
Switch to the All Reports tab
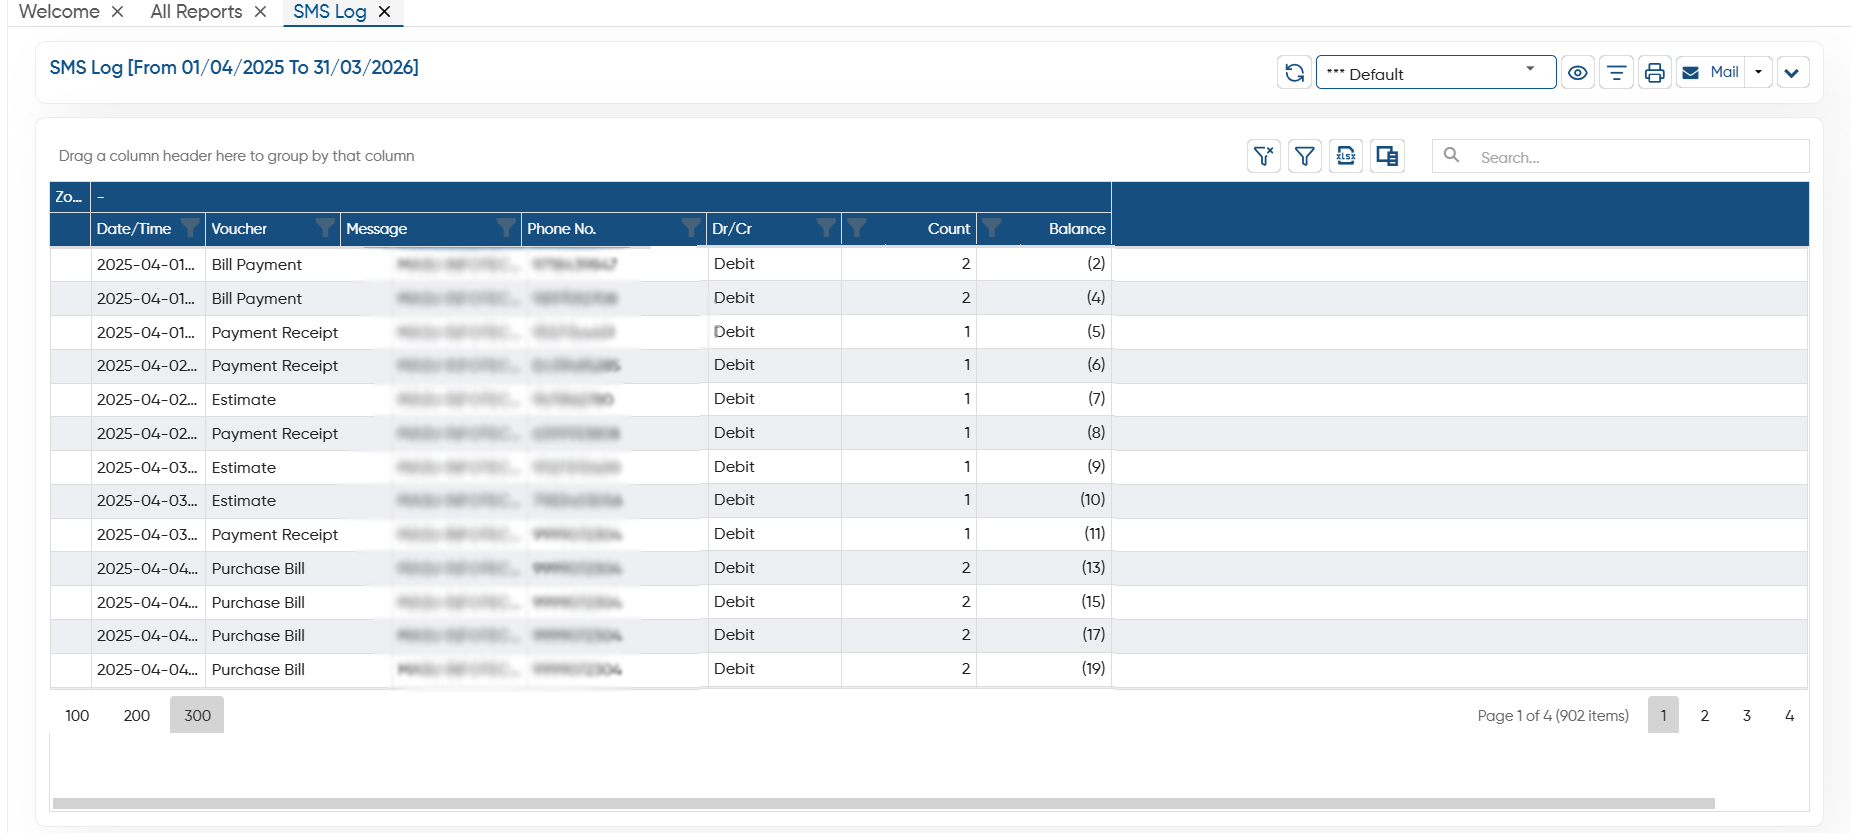196,12
